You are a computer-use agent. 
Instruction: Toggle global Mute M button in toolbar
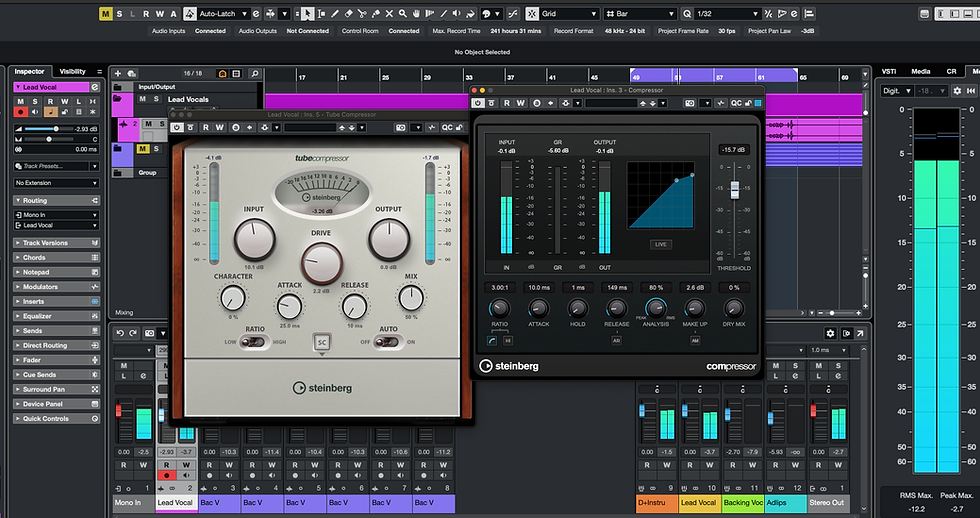(x=106, y=14)
